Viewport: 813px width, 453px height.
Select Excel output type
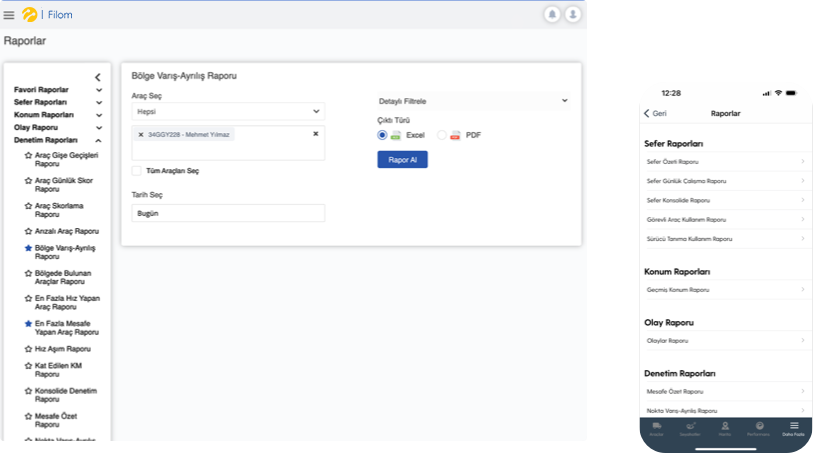(x=382, y=134)
